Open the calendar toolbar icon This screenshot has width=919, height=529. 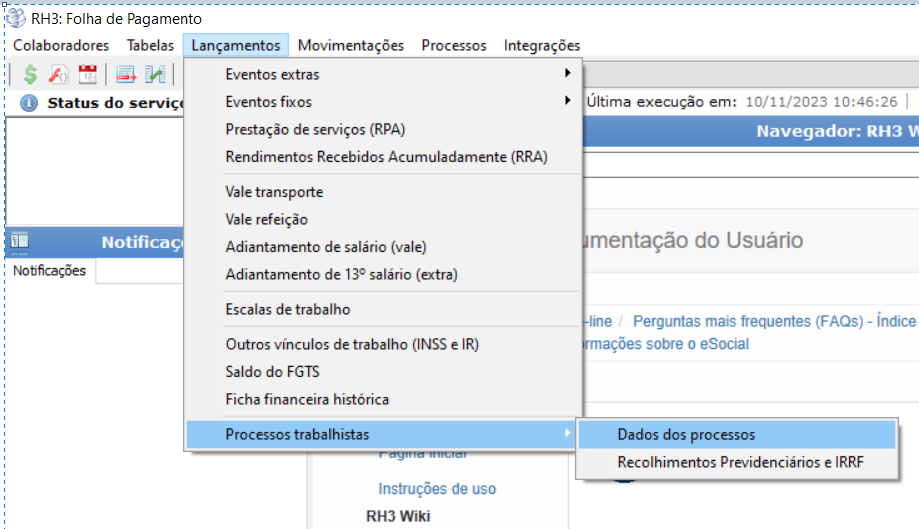[x=87, y=74]
